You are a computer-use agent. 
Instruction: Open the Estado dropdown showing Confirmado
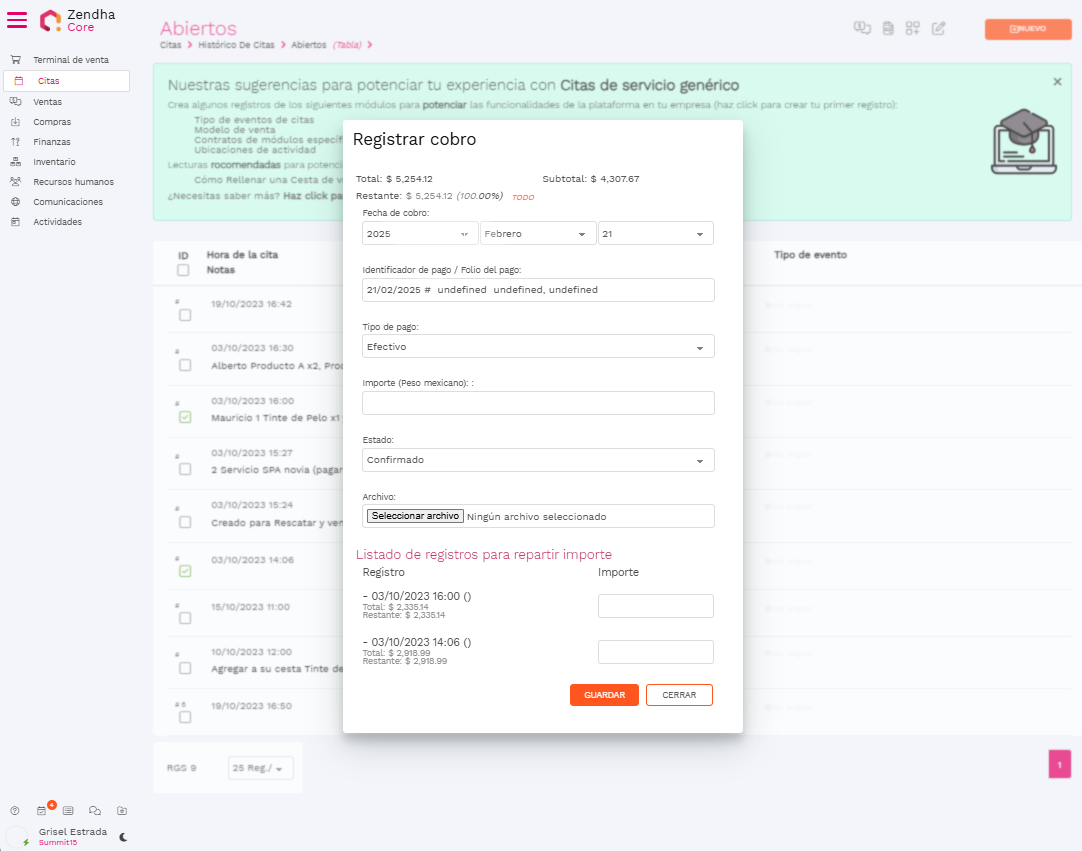click(538, 460)
